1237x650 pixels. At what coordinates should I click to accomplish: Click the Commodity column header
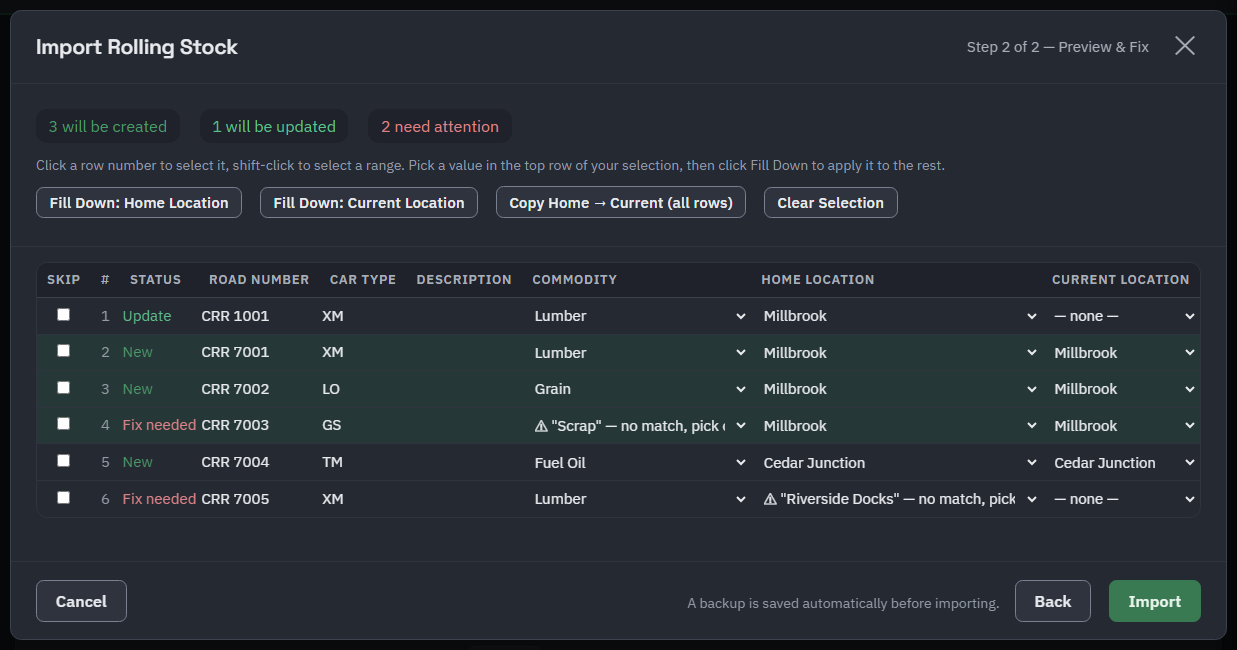click(x=575, y=280)
